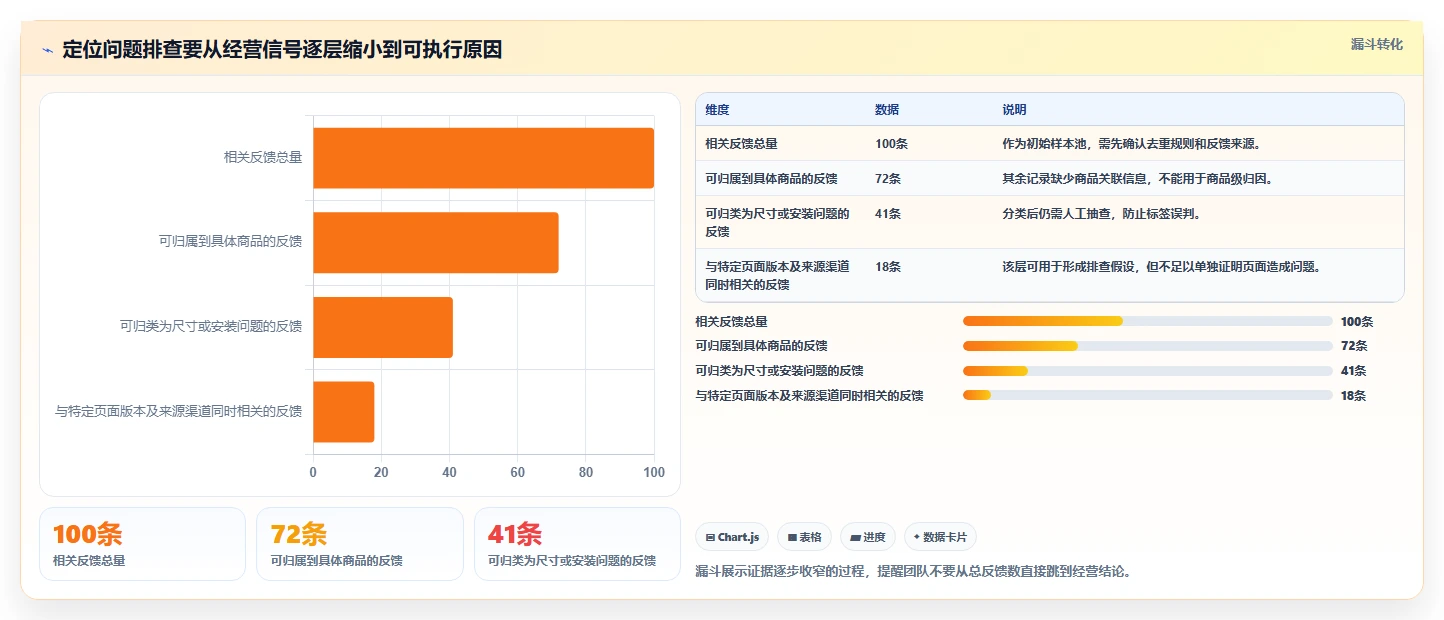Click the 18条 progress bar
1444x620 pixels.
click(1147, 395)
